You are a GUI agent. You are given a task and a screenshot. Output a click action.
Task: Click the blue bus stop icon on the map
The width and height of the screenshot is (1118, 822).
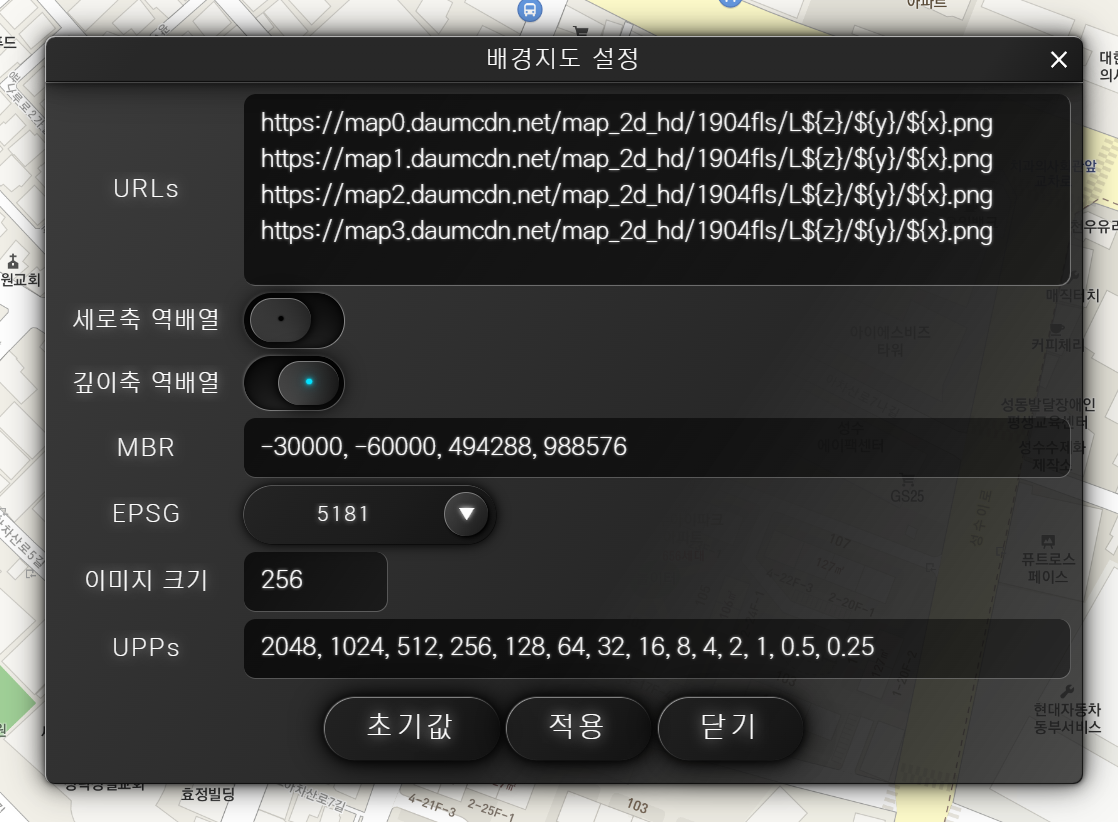[529, 9]
